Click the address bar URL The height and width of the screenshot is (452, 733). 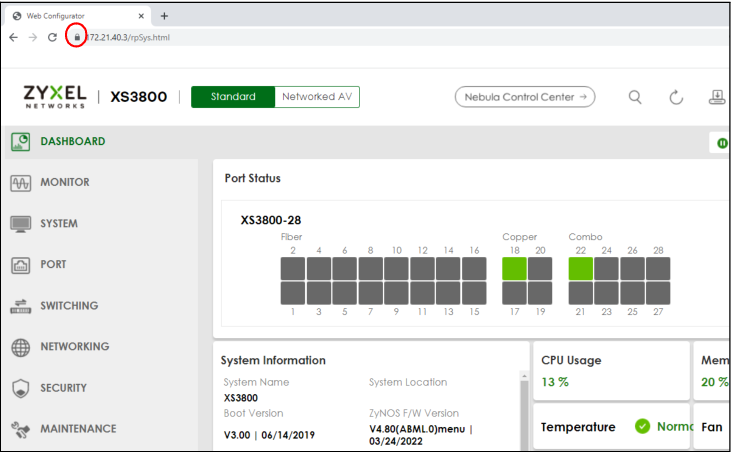pos(129,37)
